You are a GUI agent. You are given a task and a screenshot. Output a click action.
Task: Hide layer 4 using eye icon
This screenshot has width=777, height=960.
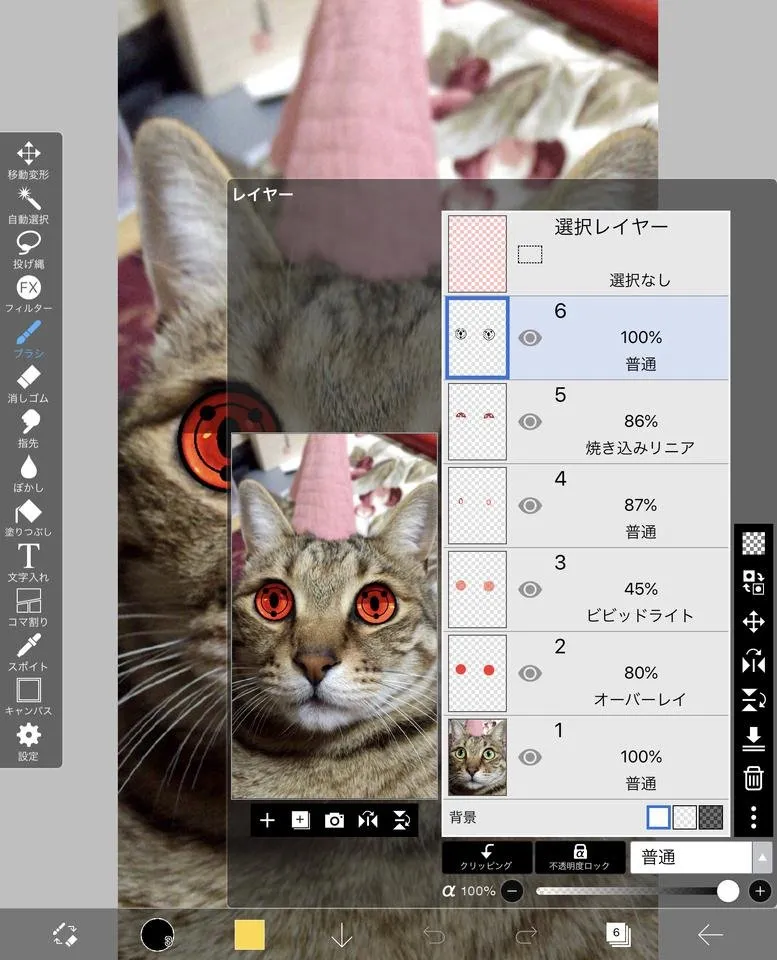530,506
